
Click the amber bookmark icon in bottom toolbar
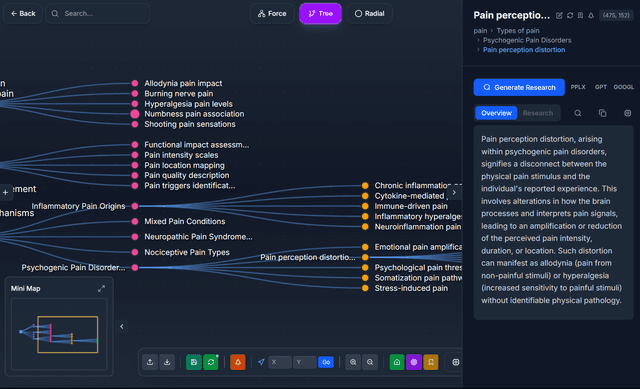coord(431,362)
